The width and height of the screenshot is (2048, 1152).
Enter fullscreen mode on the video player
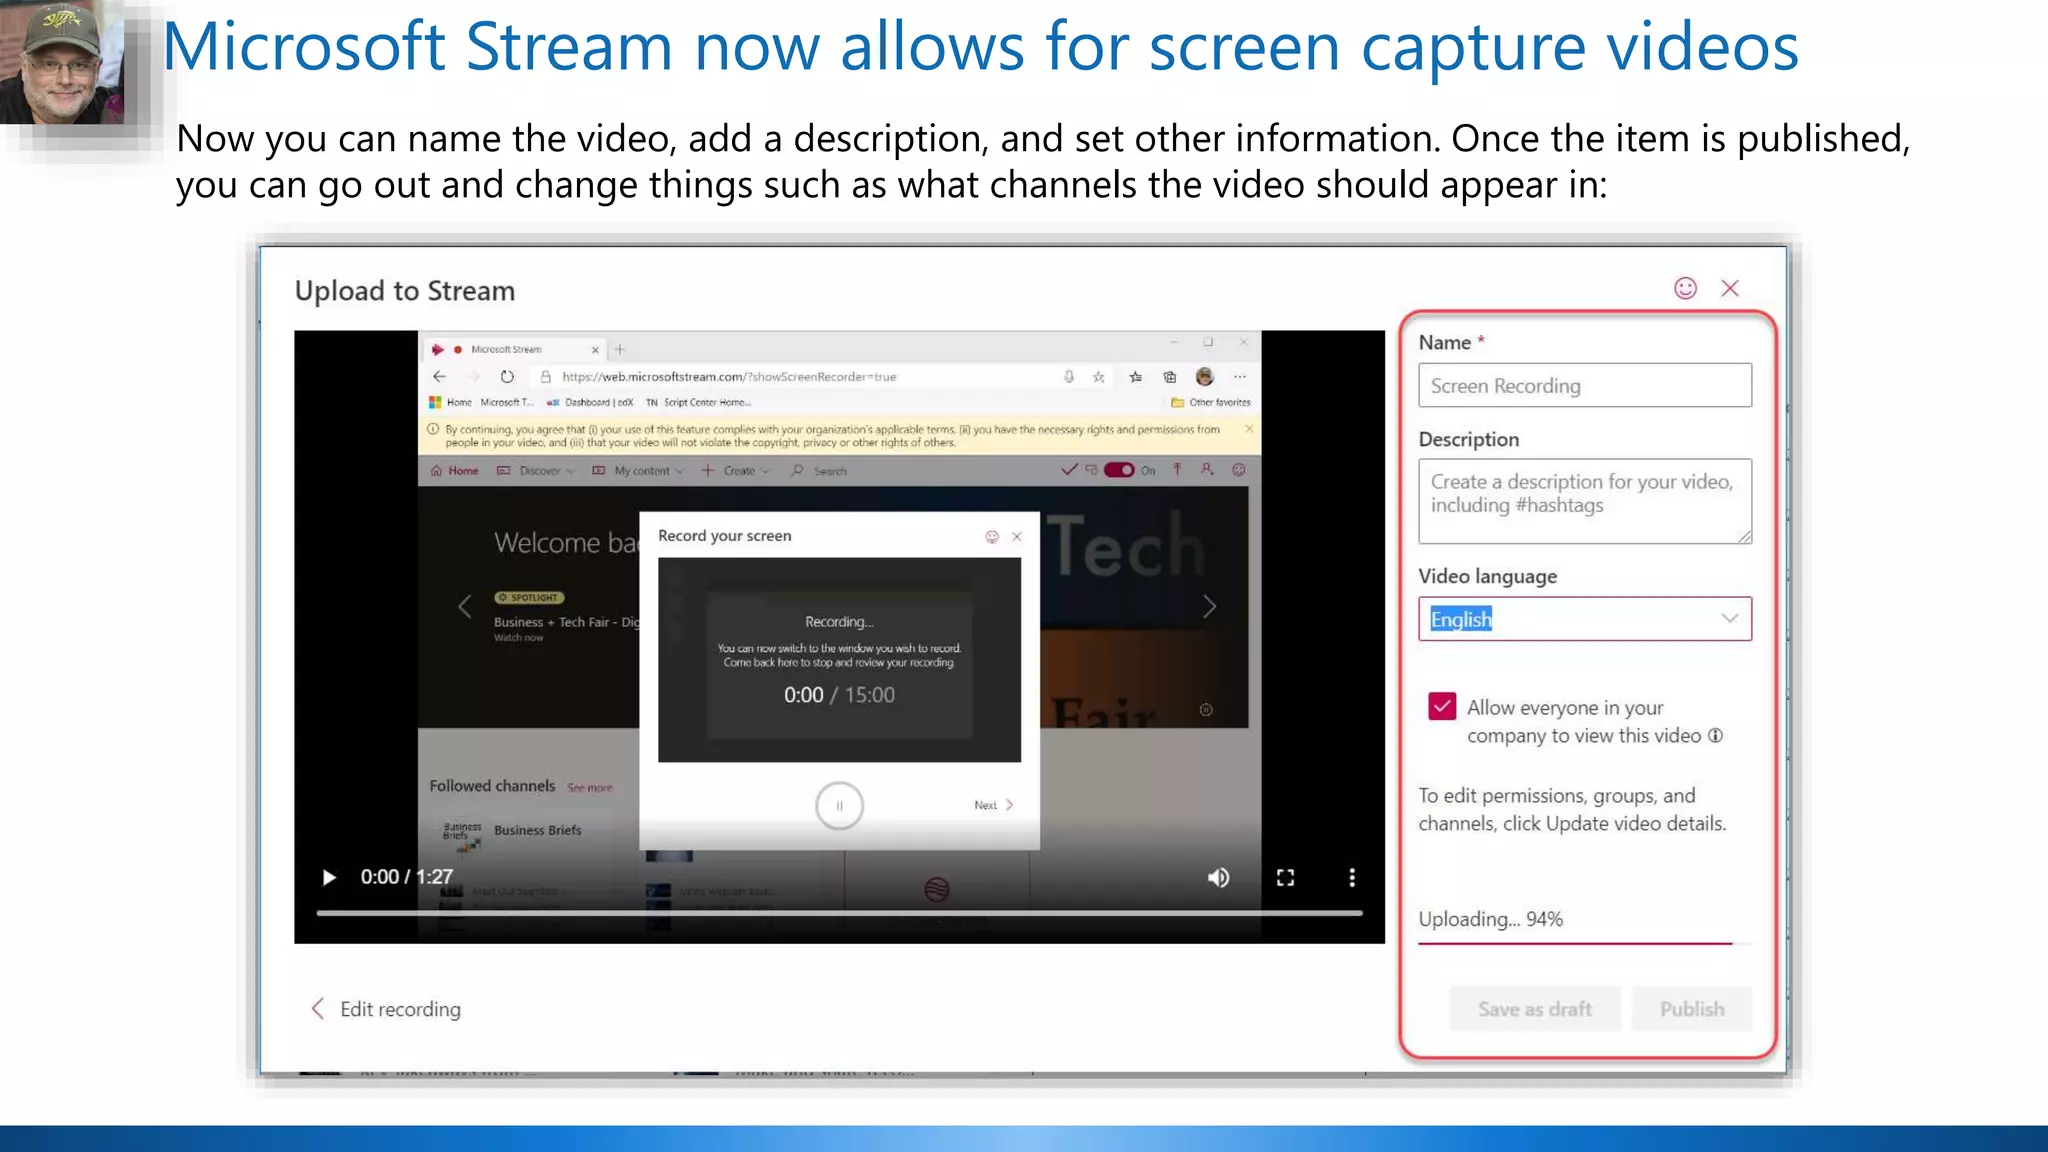coord(1285,878)
